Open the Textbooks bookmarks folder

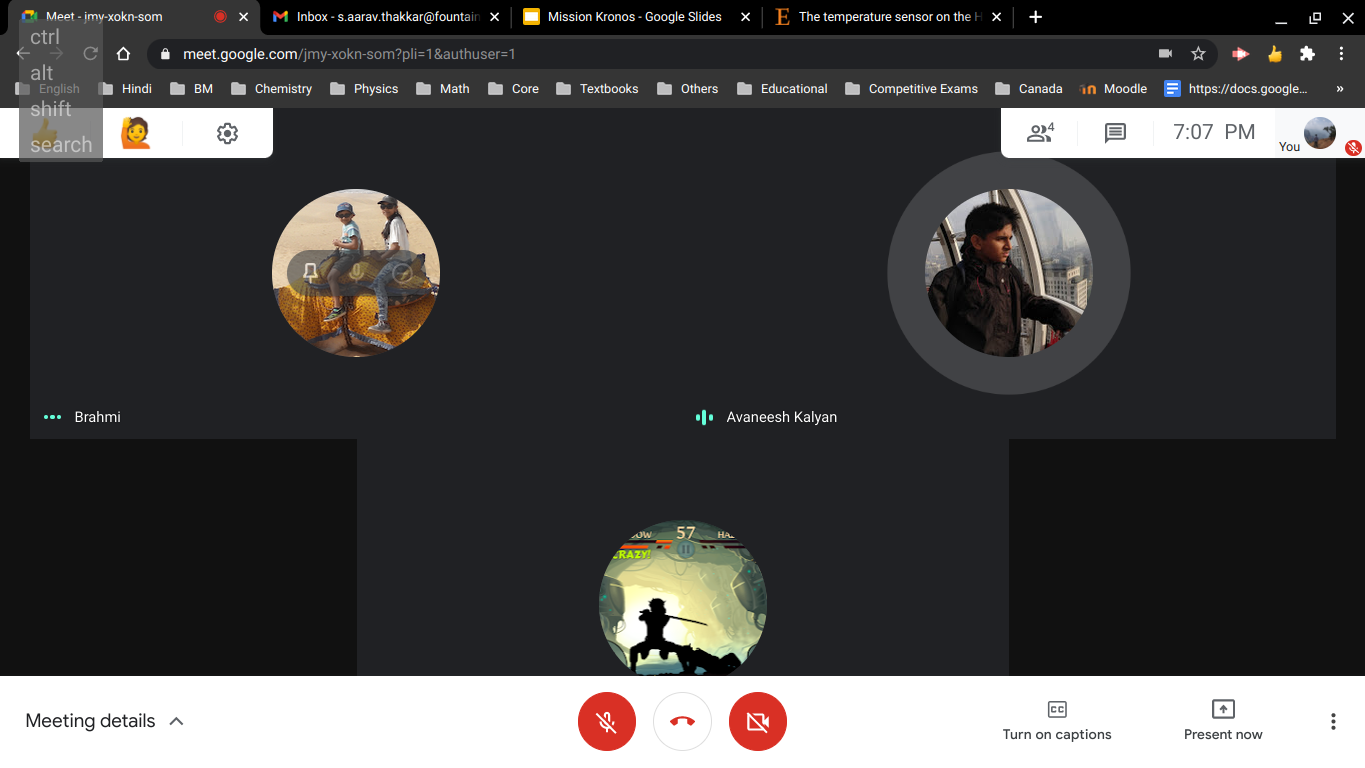tap(597, 89)
